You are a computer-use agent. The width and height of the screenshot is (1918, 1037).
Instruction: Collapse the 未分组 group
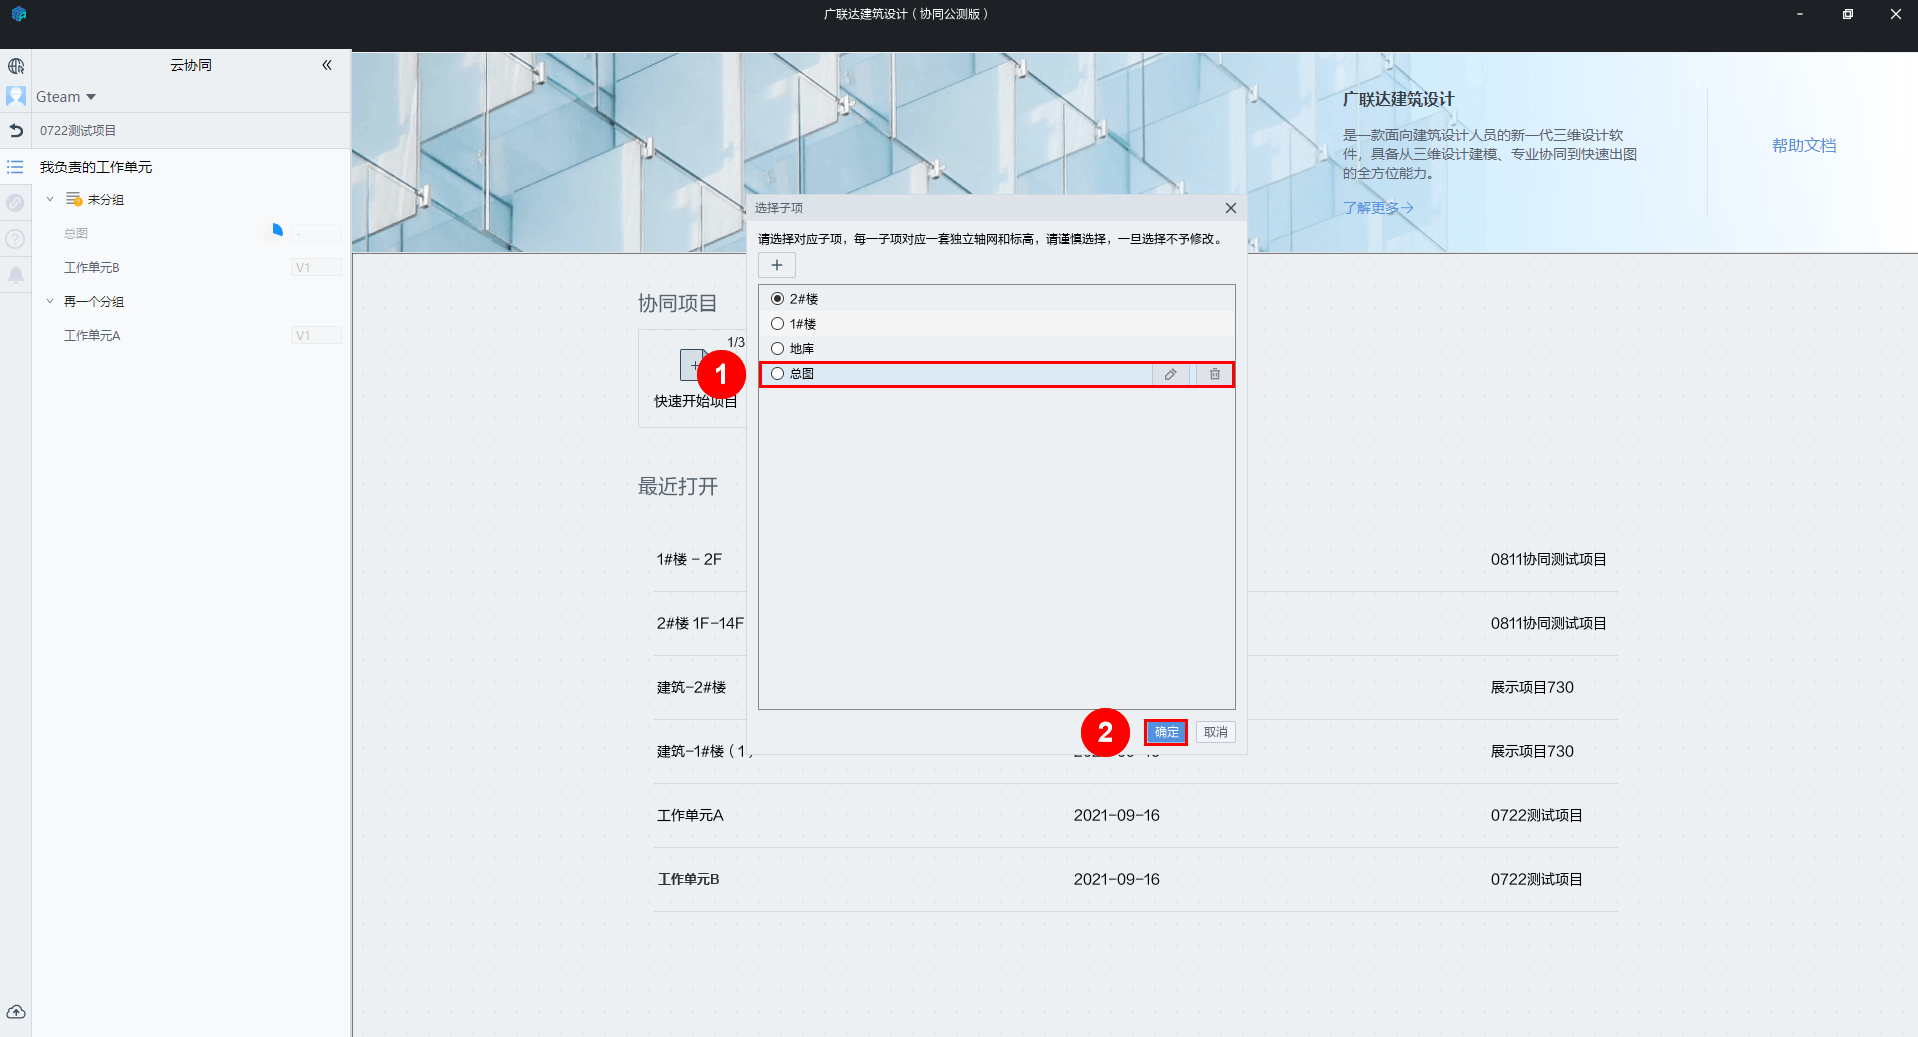click(50, 199)
